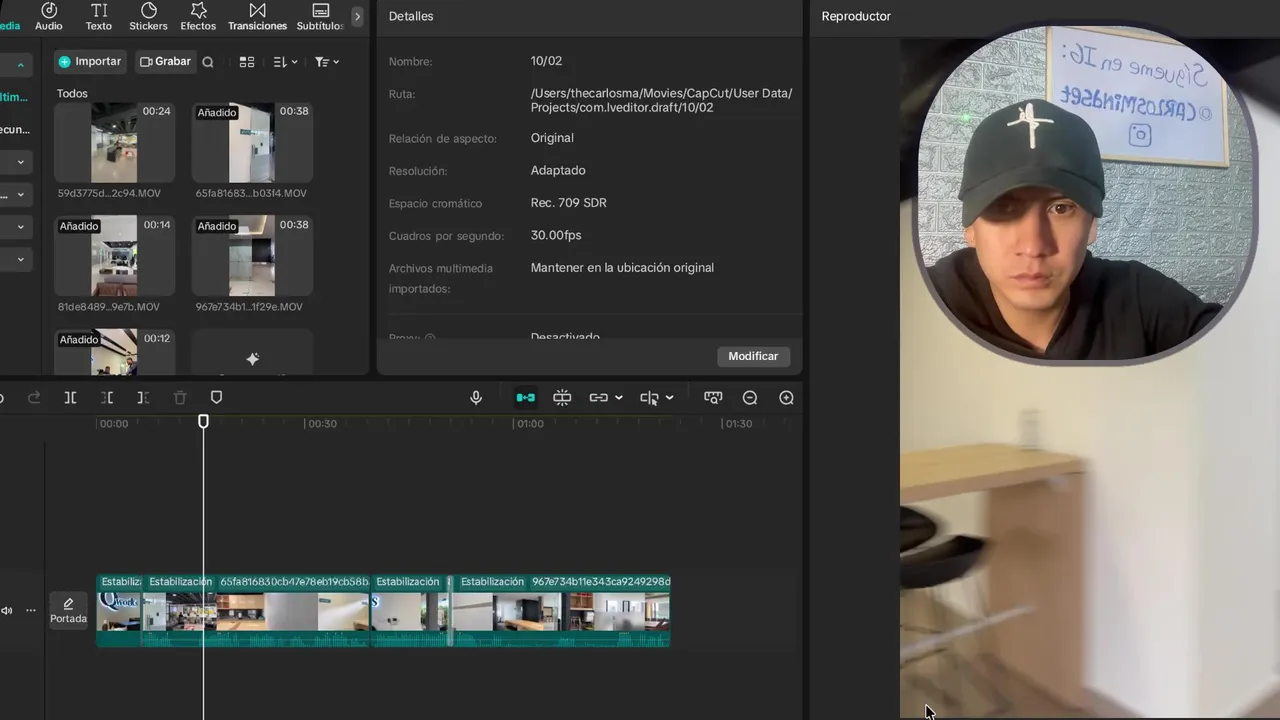Select the first Estabilización clip on timeline

click(119, 610)
